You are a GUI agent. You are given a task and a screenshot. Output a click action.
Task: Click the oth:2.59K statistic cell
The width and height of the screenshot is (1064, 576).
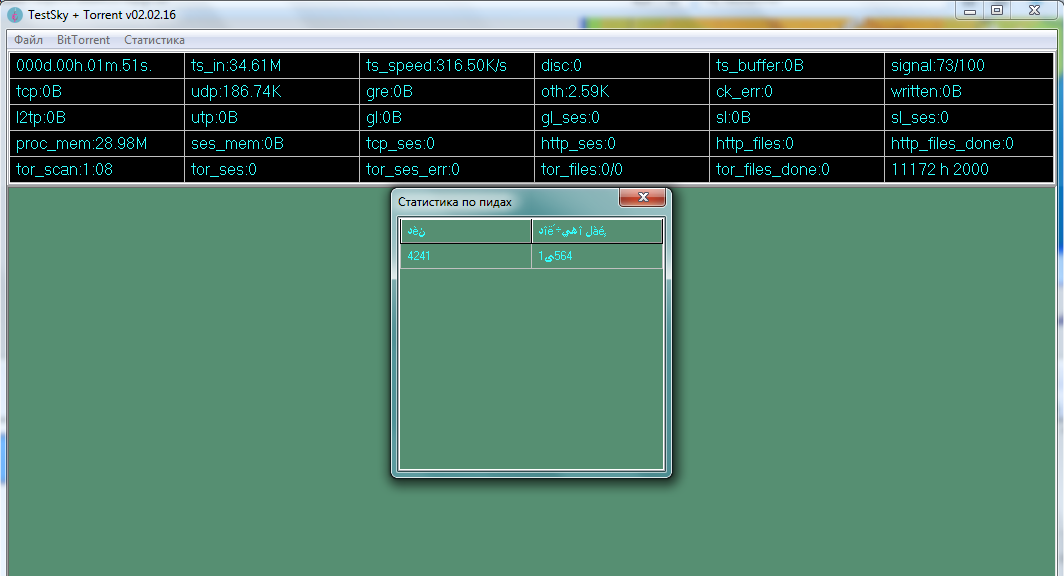pos(621,92)
